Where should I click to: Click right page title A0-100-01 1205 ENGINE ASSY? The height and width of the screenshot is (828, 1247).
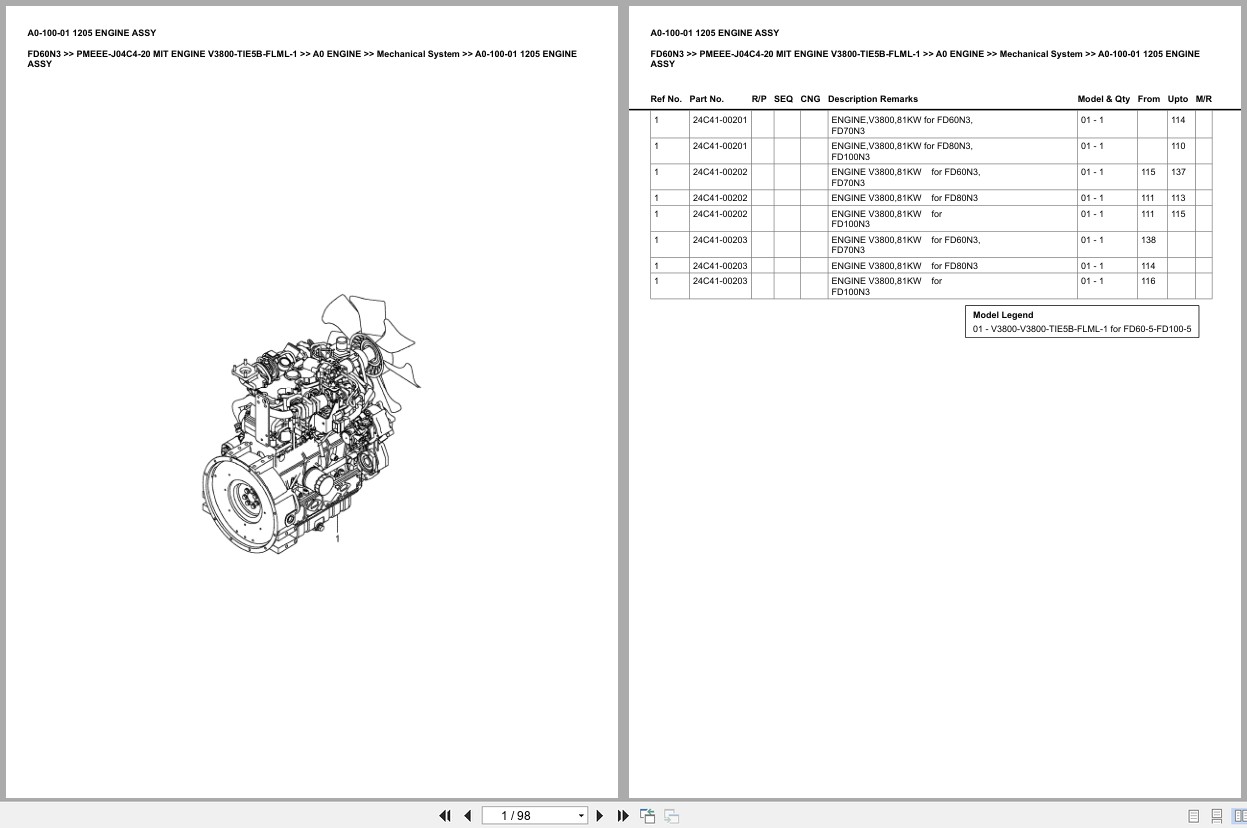[x=714, y=33]
